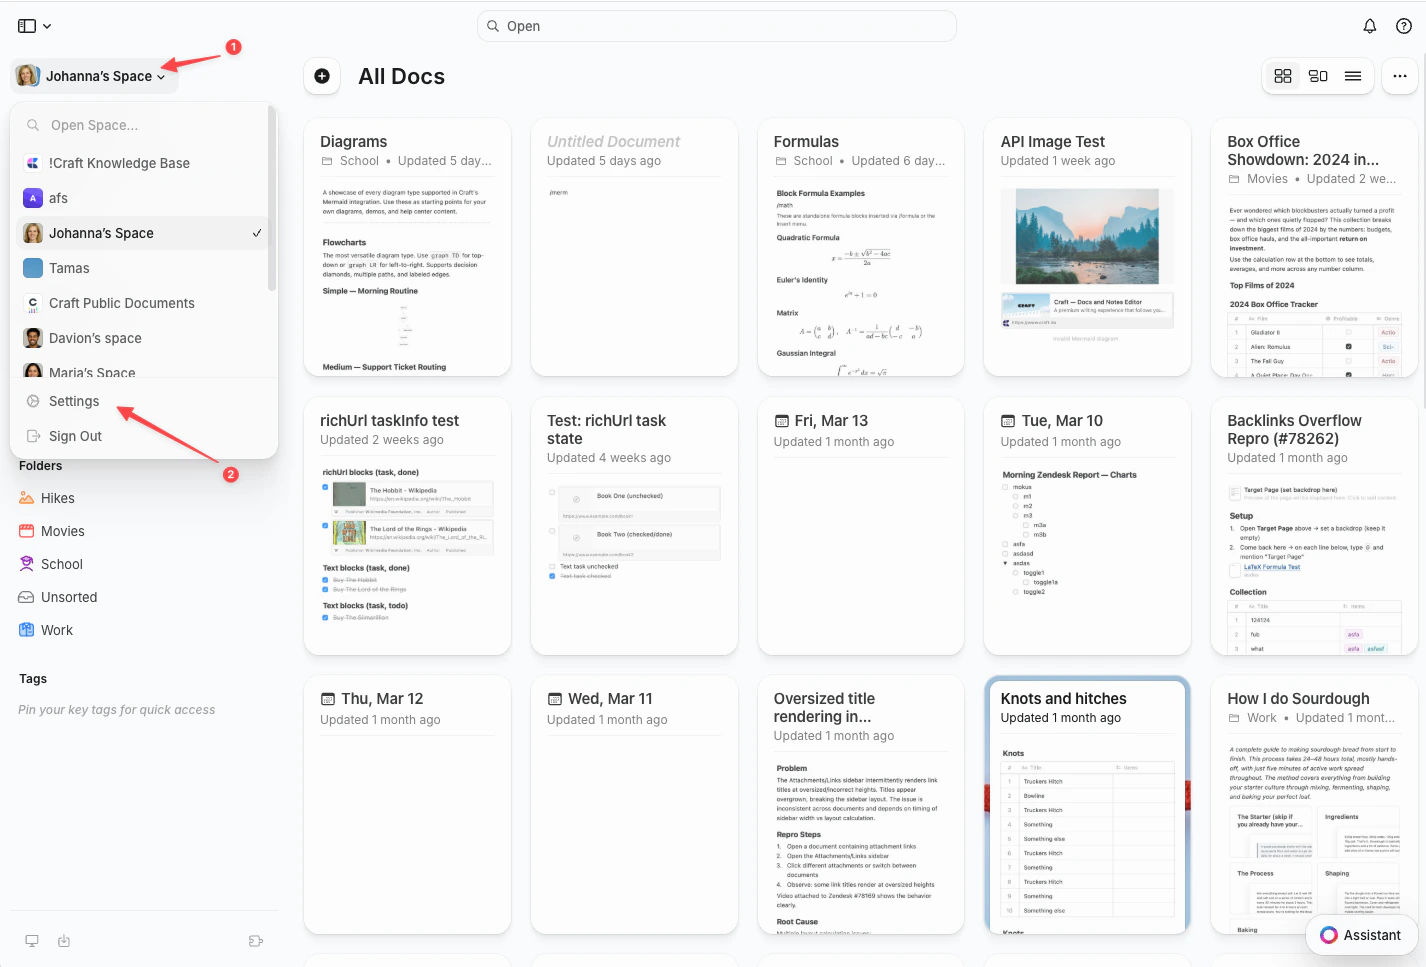Open the Untitled Document card
Viewport: 1426px width, 967px height.
pyautogui.click(x=634, y=247)
